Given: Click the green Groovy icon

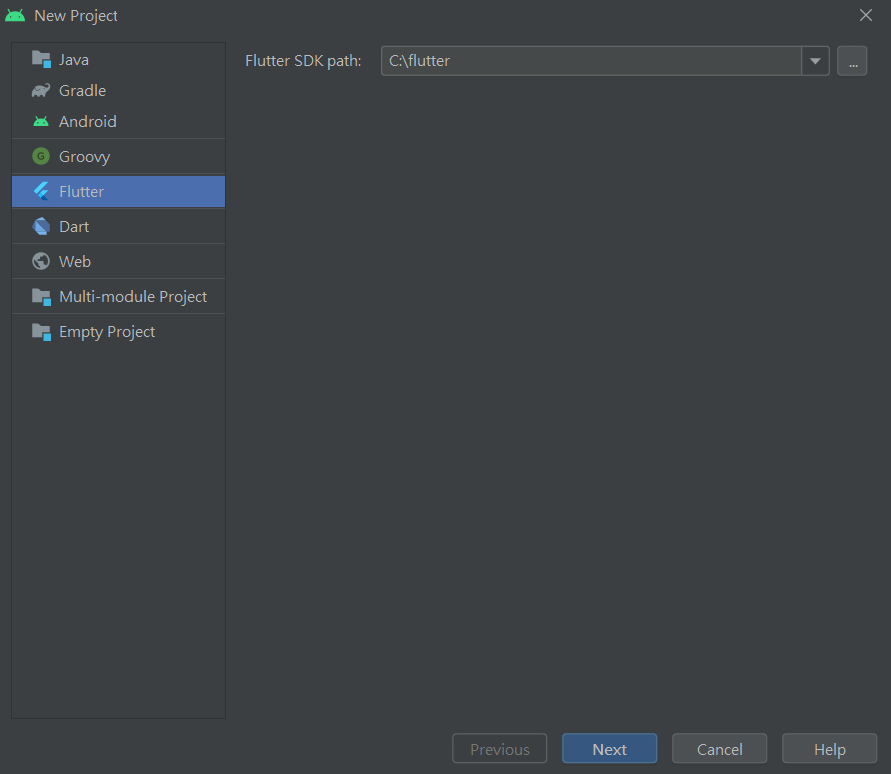Looking at the screenshot, I should pyautogui.click(x=41, y=156).
